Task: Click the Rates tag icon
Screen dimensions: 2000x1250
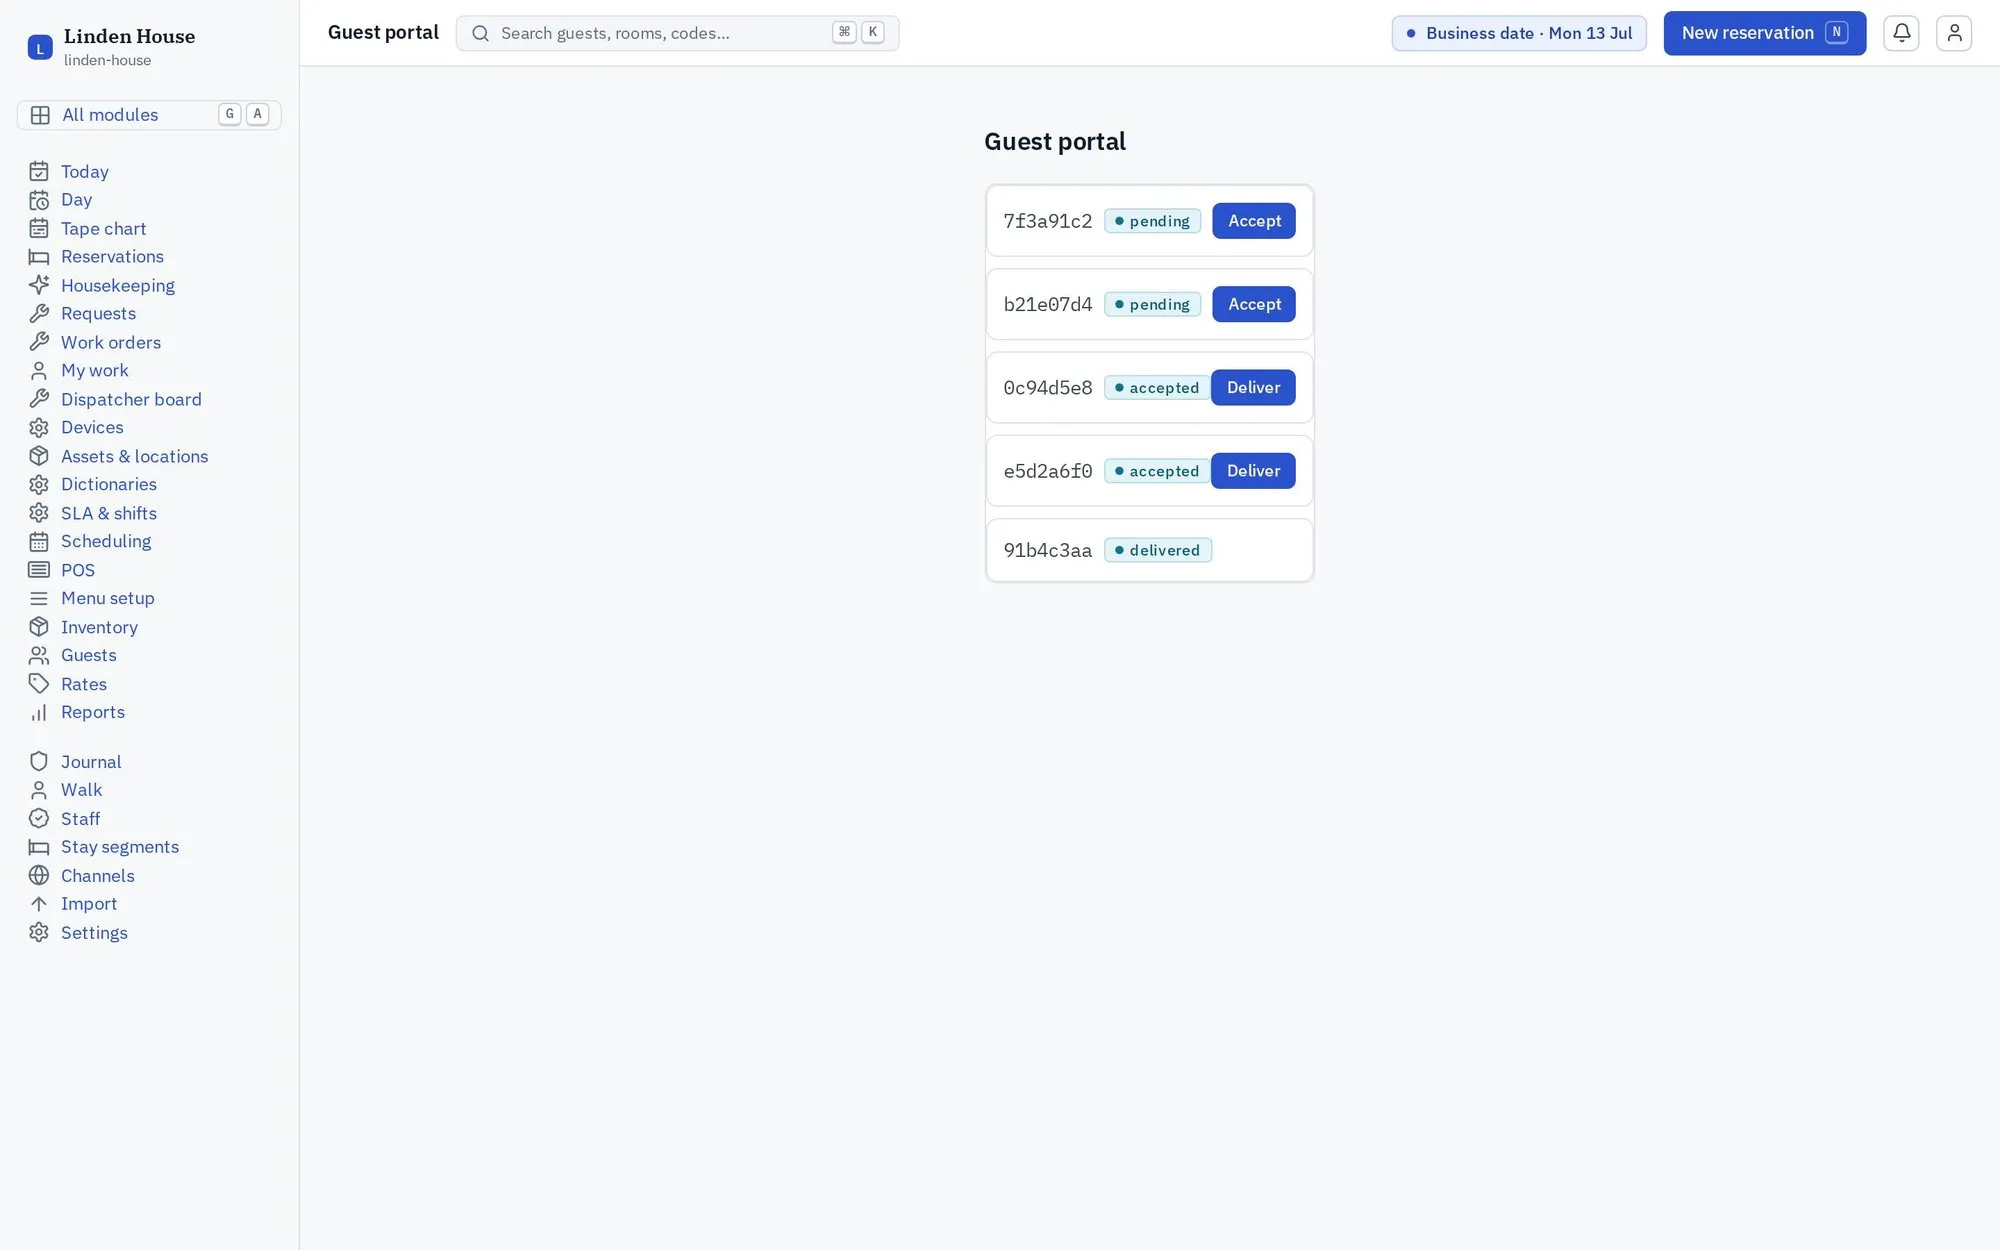Action: point(39,684)
